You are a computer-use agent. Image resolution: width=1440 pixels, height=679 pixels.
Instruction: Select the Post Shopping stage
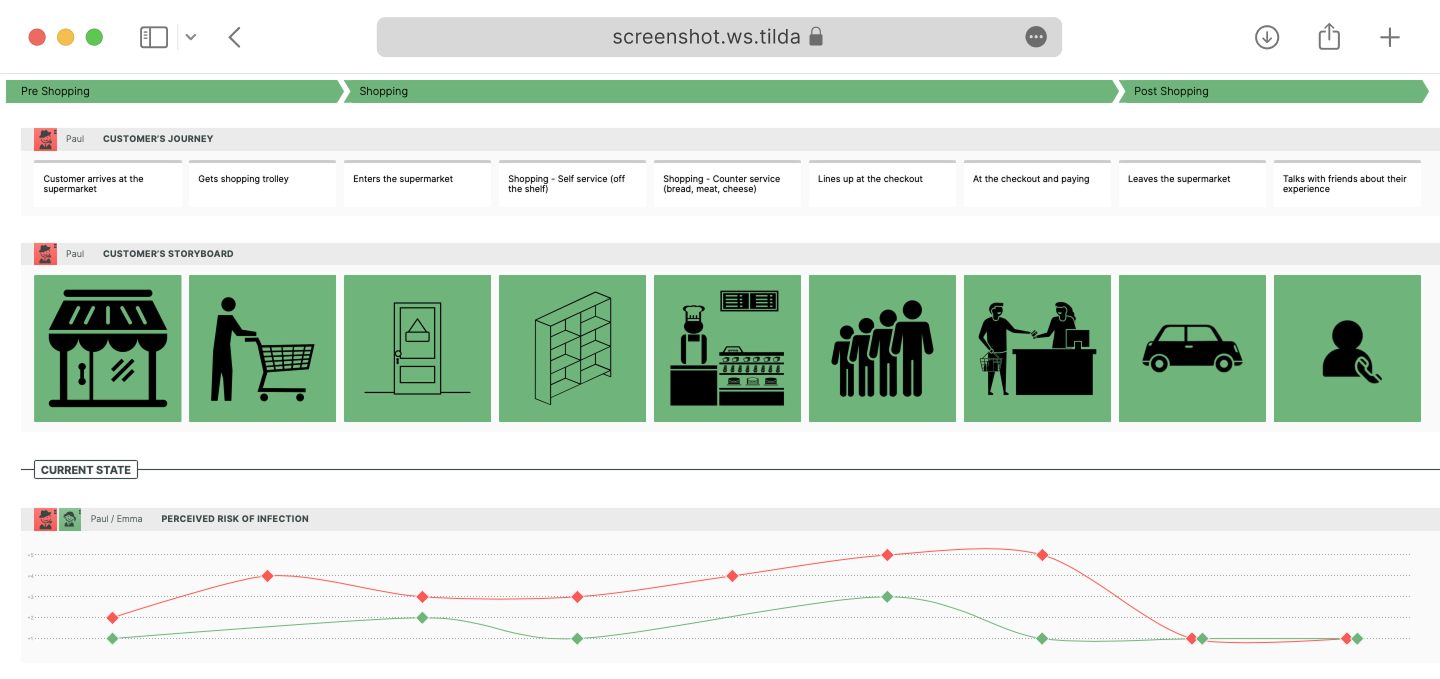click(1273, 91)
